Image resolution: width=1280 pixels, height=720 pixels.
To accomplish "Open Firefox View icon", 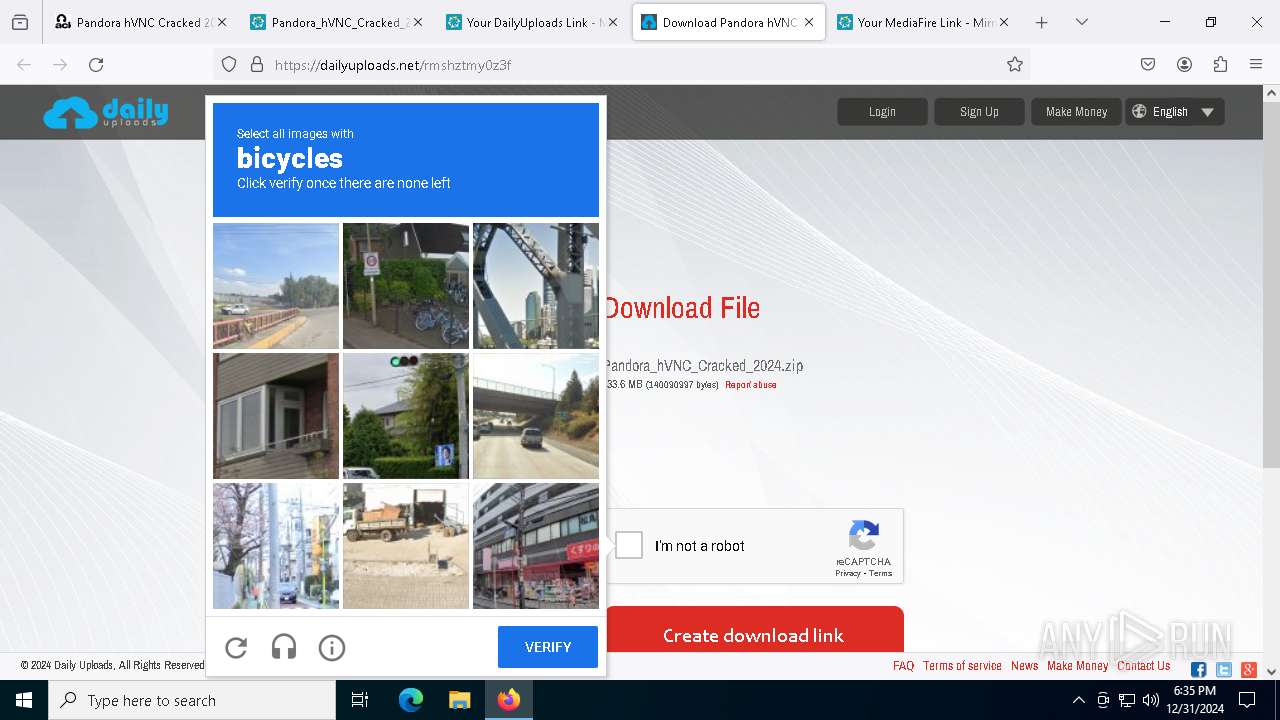I will pos(20,22).
